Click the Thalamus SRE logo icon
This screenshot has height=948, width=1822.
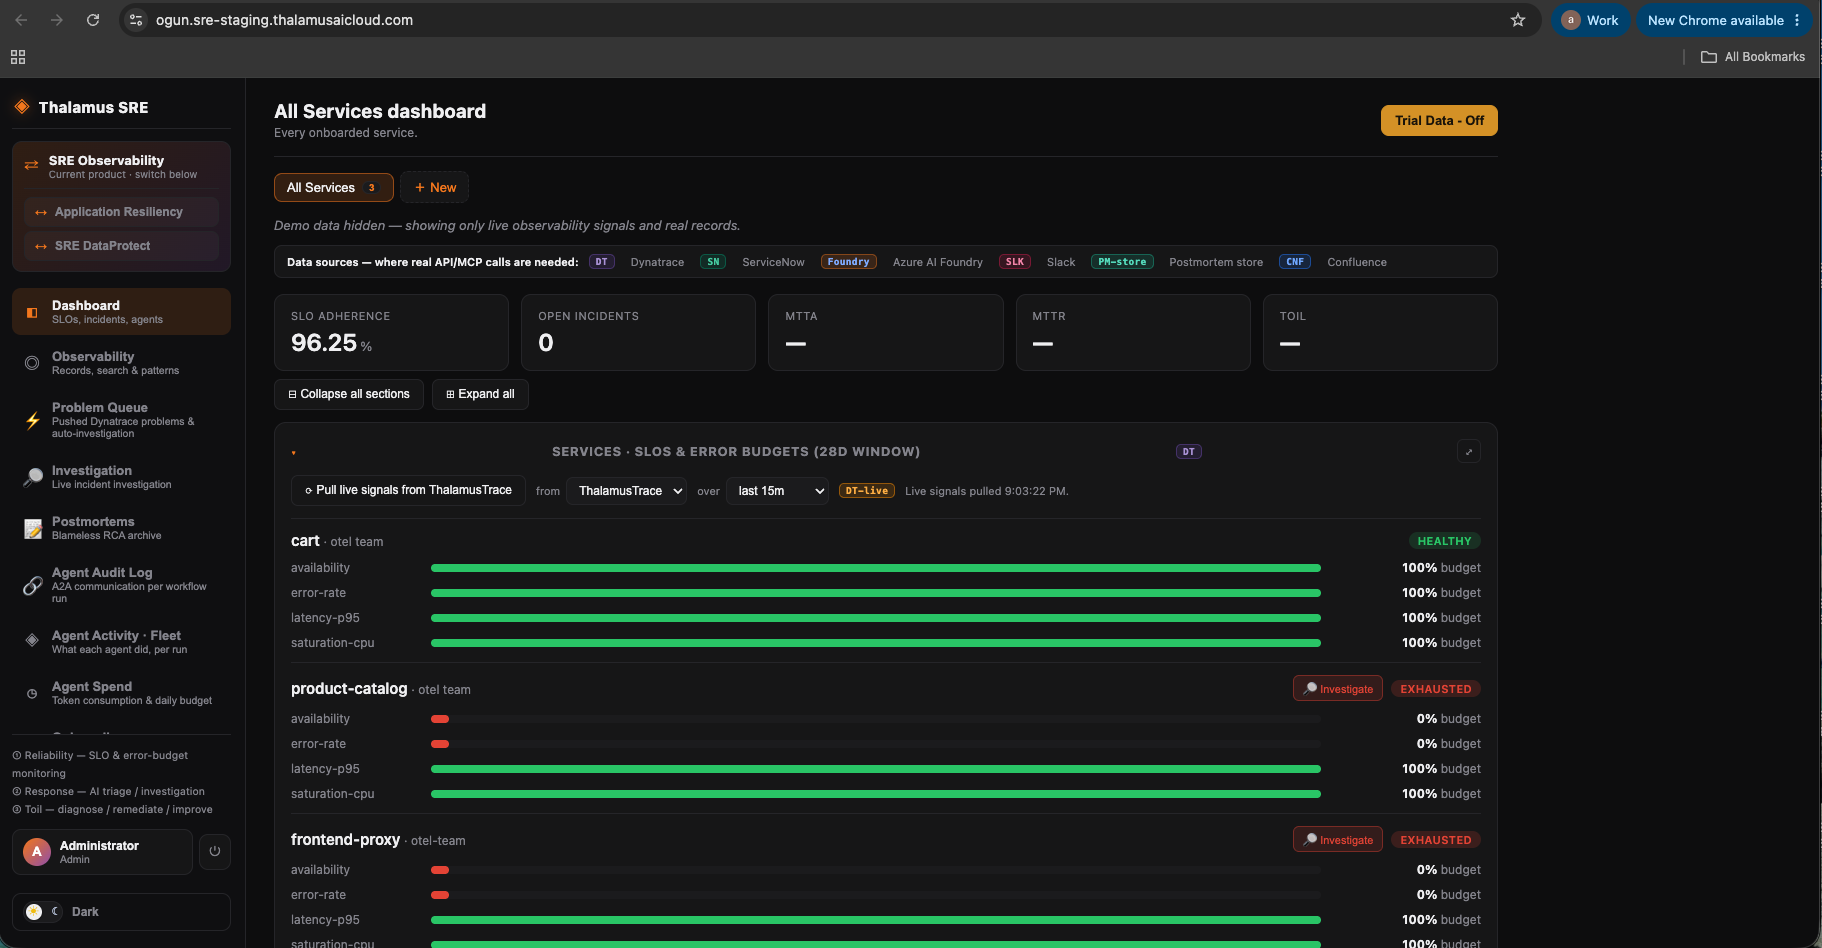21,107
